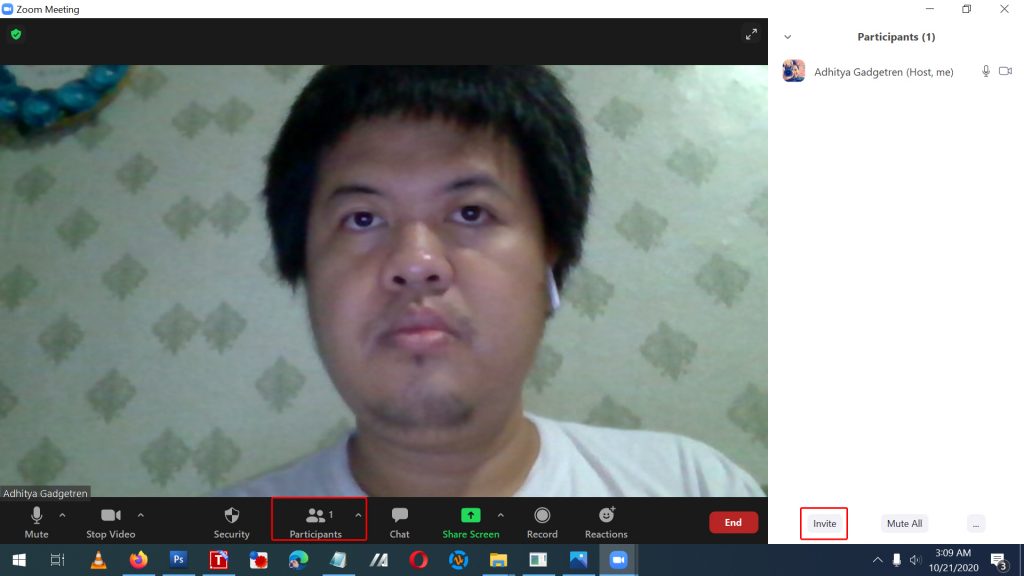Click Adhitya Gadgetren's microphone icon in the panel
The image size is (1024, 576).
click(986, 71)
